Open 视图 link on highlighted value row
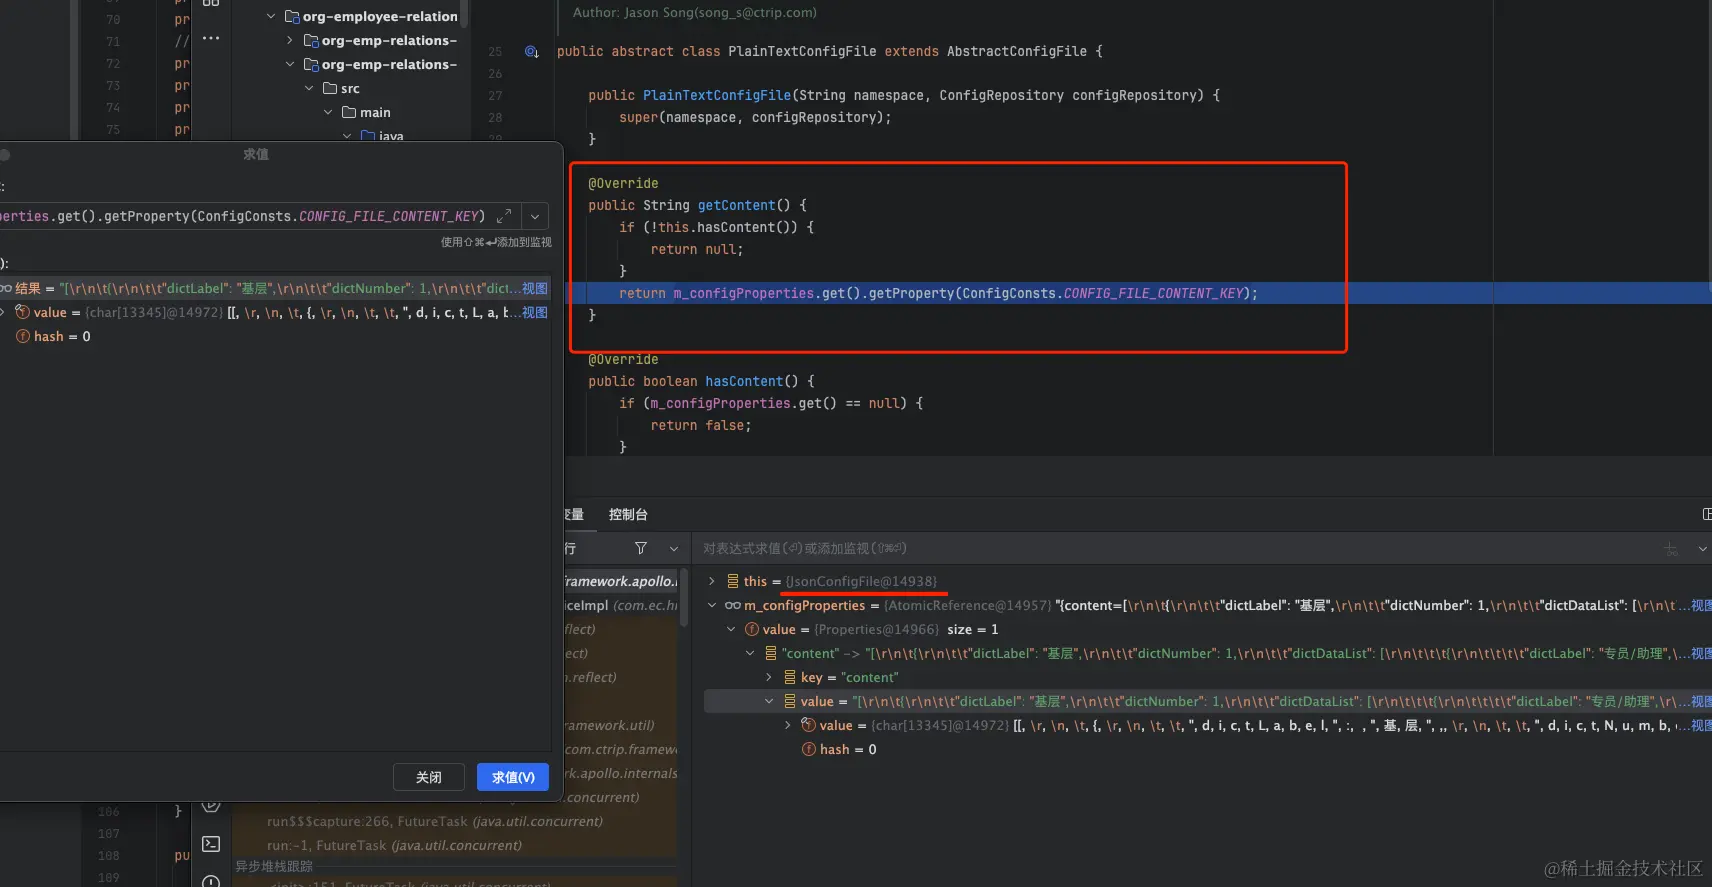 1701,701
